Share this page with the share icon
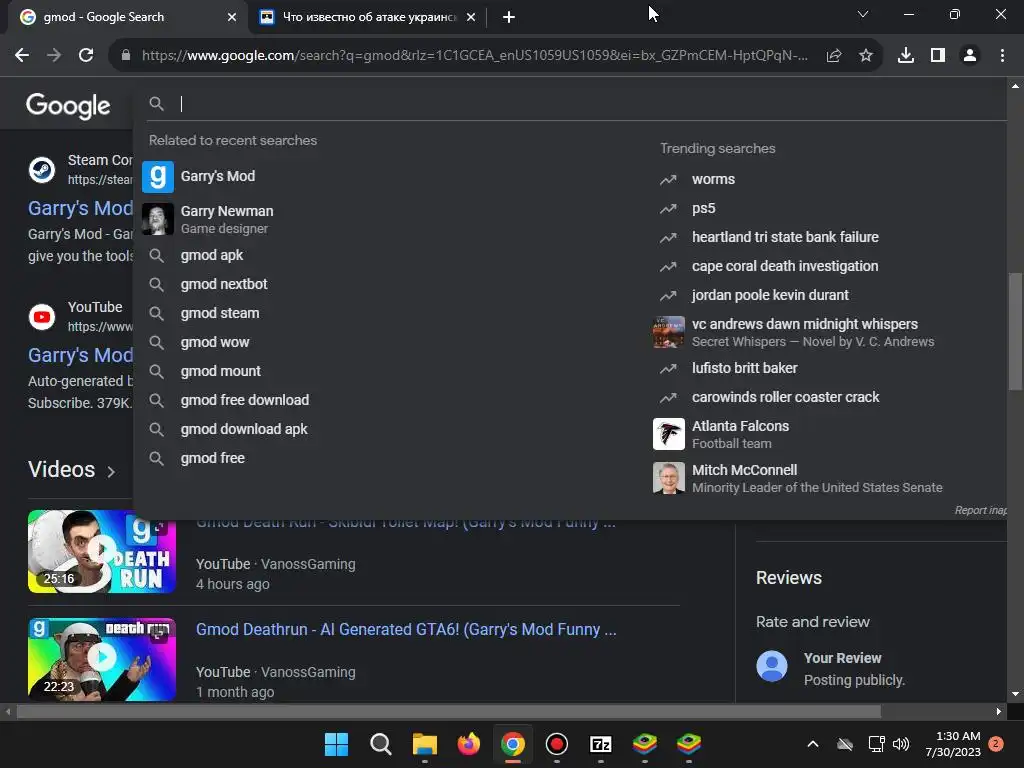Image resolution: width=1024 pixels, height=768 pixels. click(x=833, y=56)
